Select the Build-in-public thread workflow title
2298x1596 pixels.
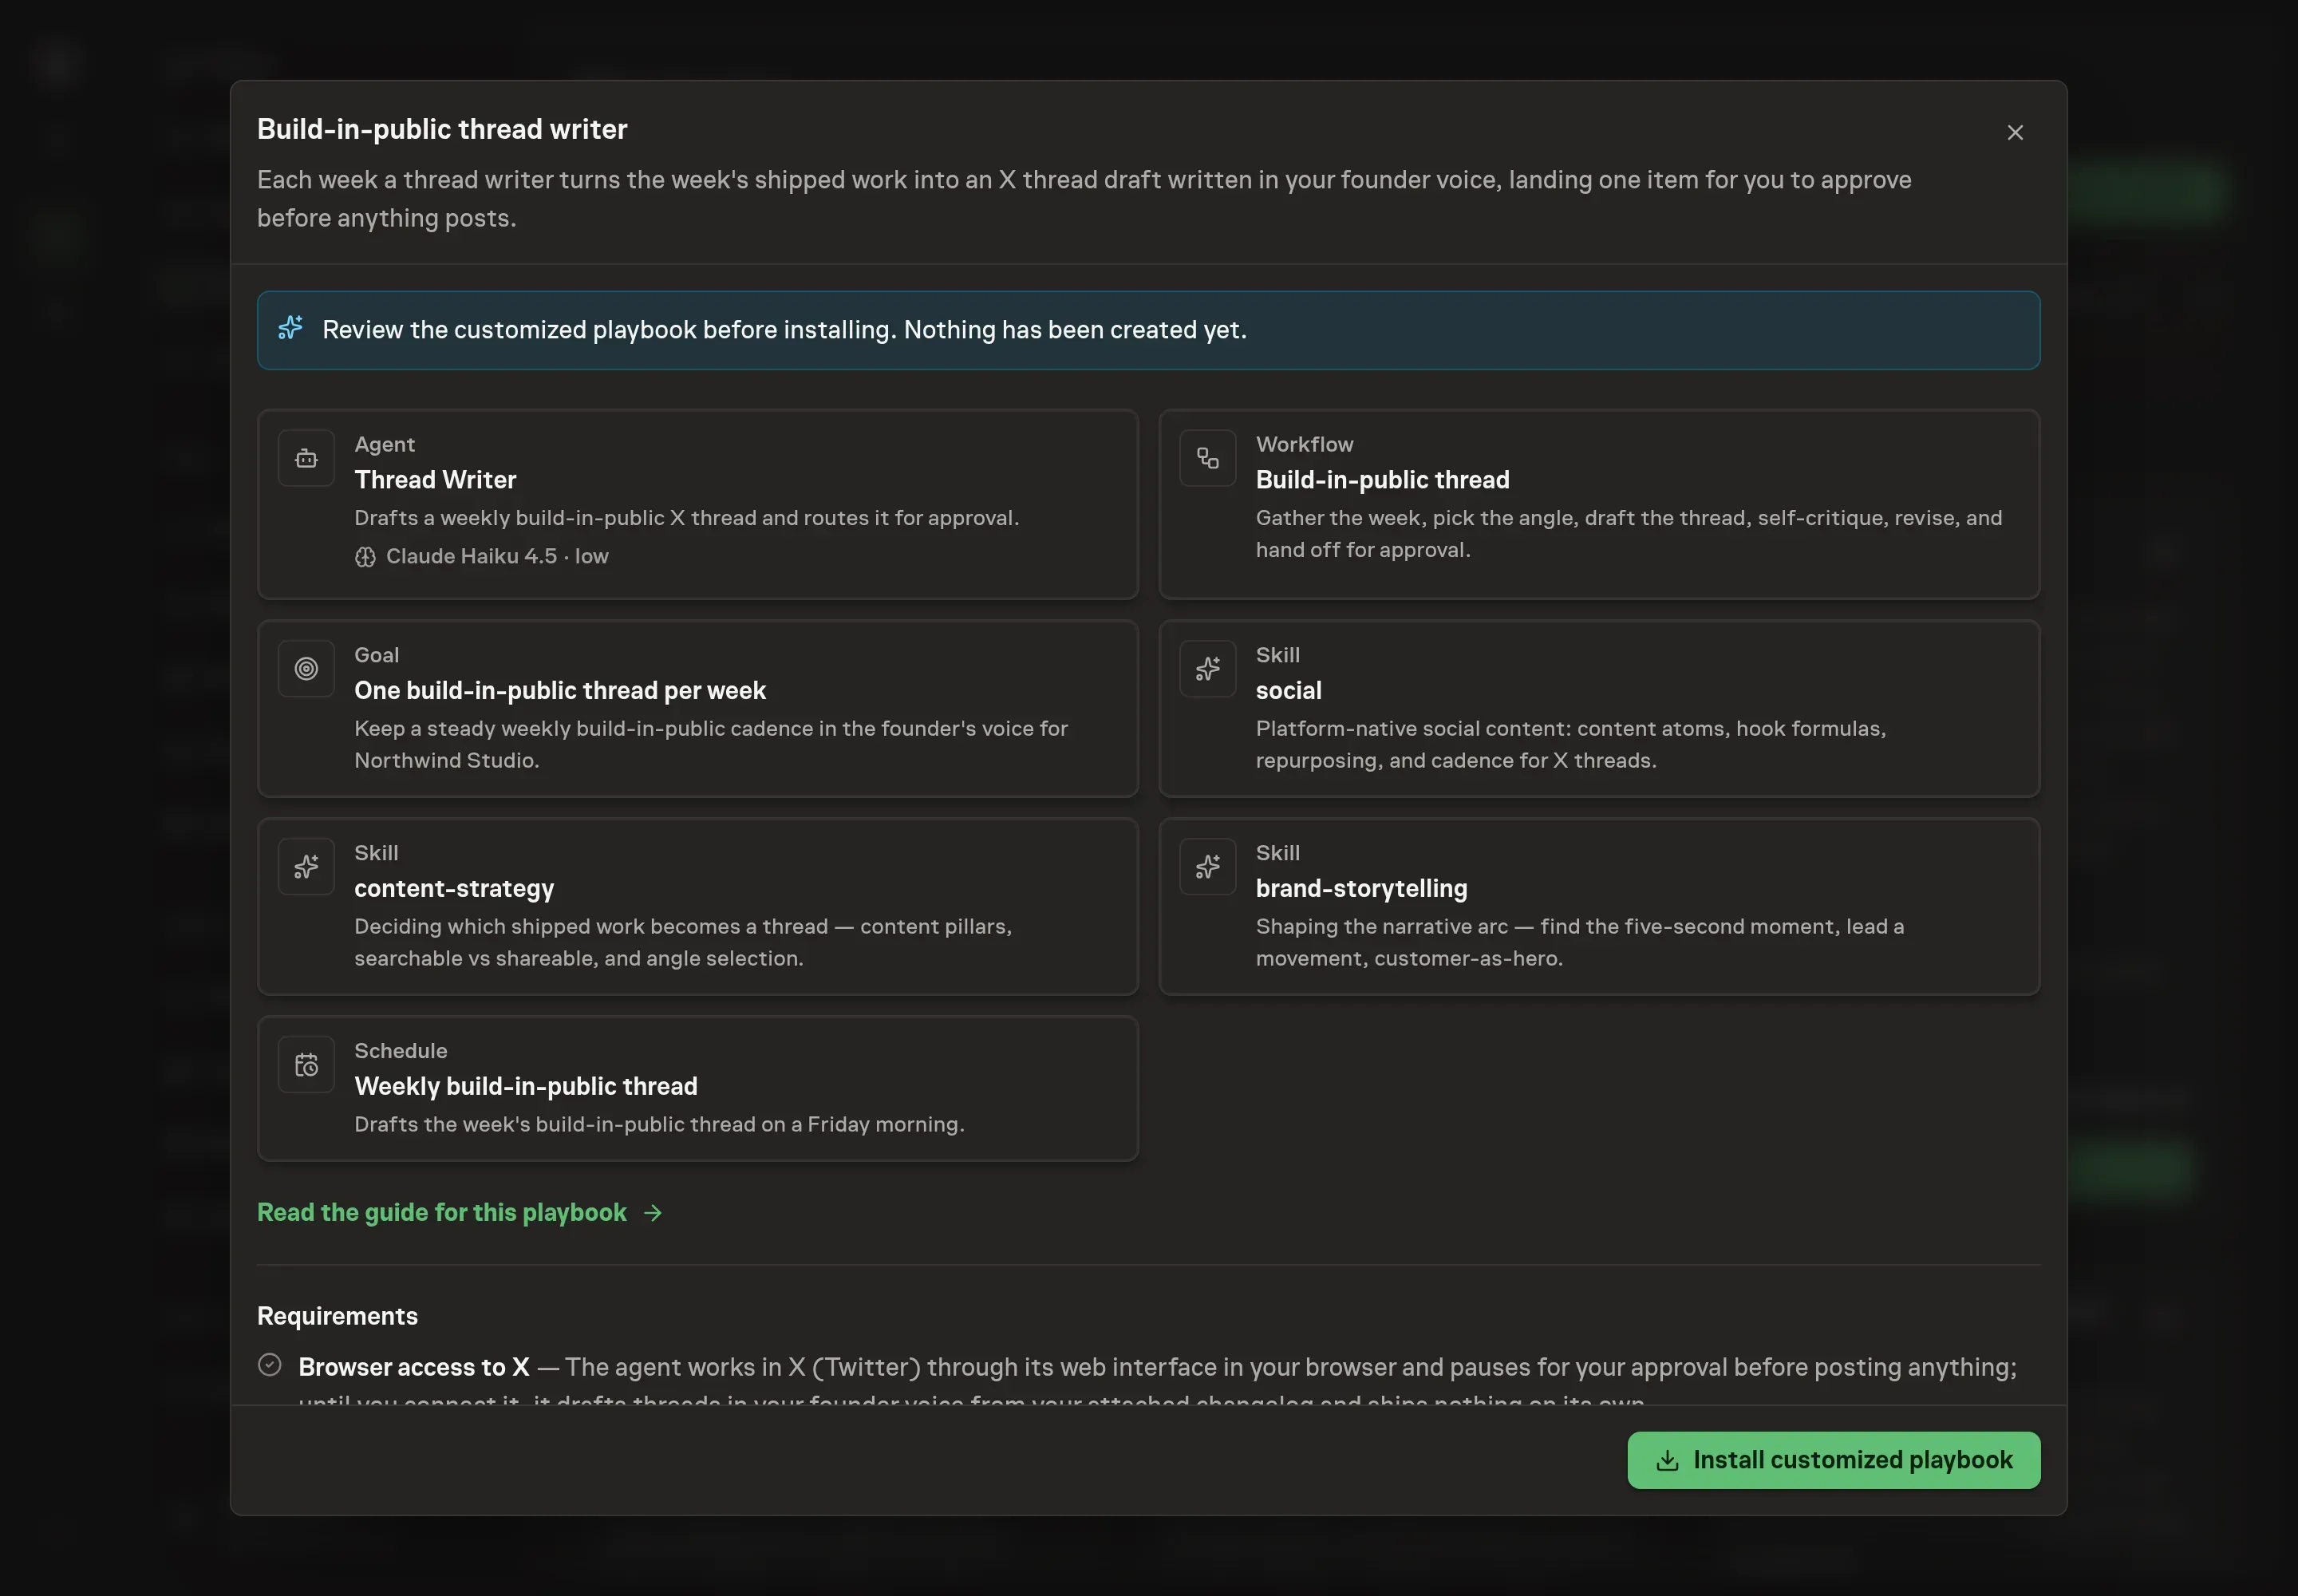click(1382, 480)
